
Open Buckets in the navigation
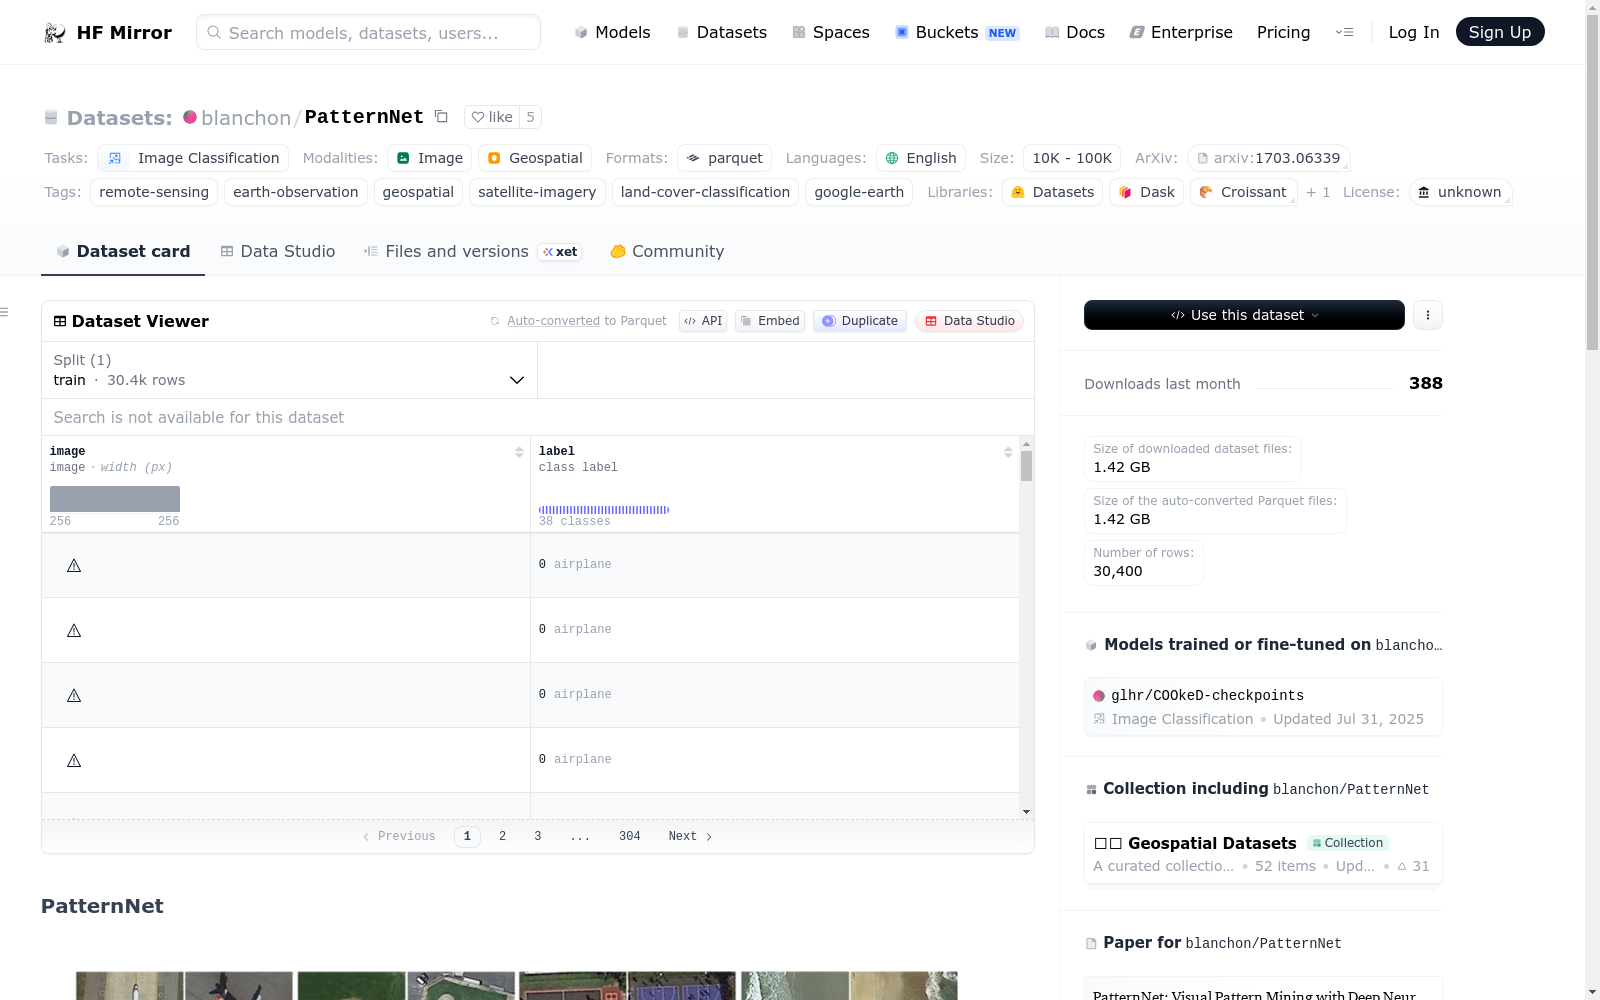pos(957,32)
